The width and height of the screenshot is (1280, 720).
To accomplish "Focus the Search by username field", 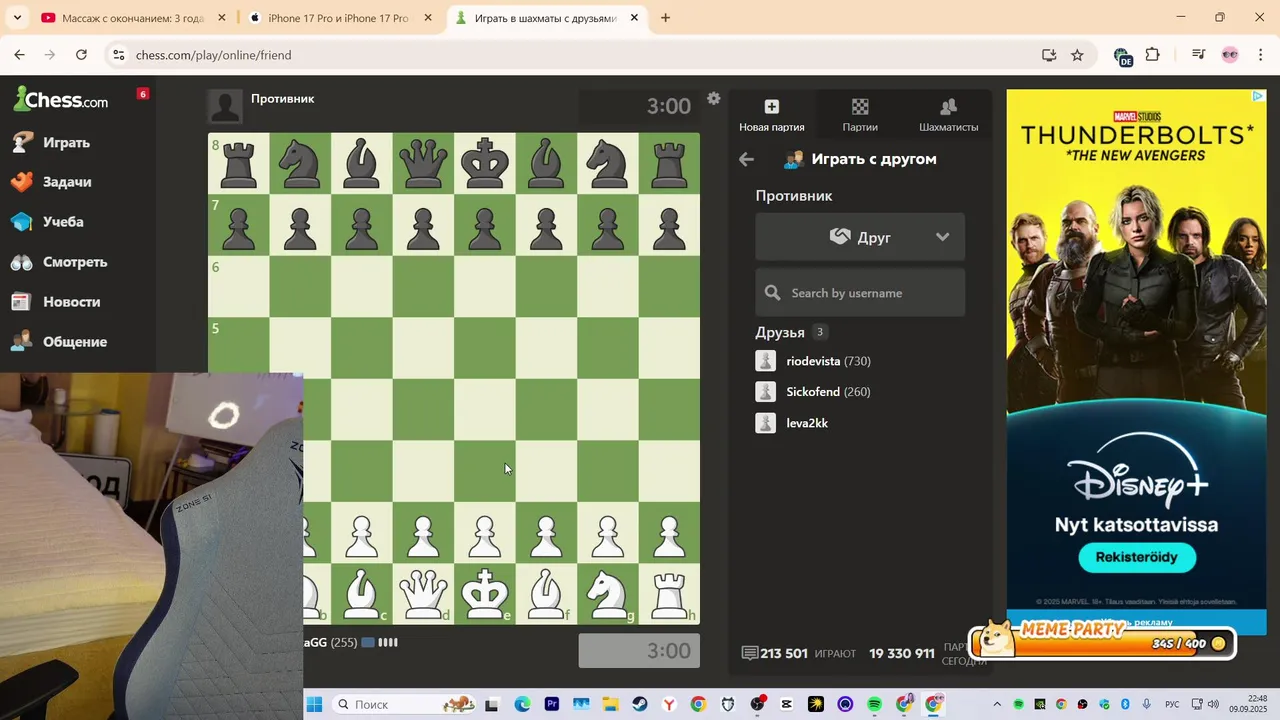I will tap(860, 293).
